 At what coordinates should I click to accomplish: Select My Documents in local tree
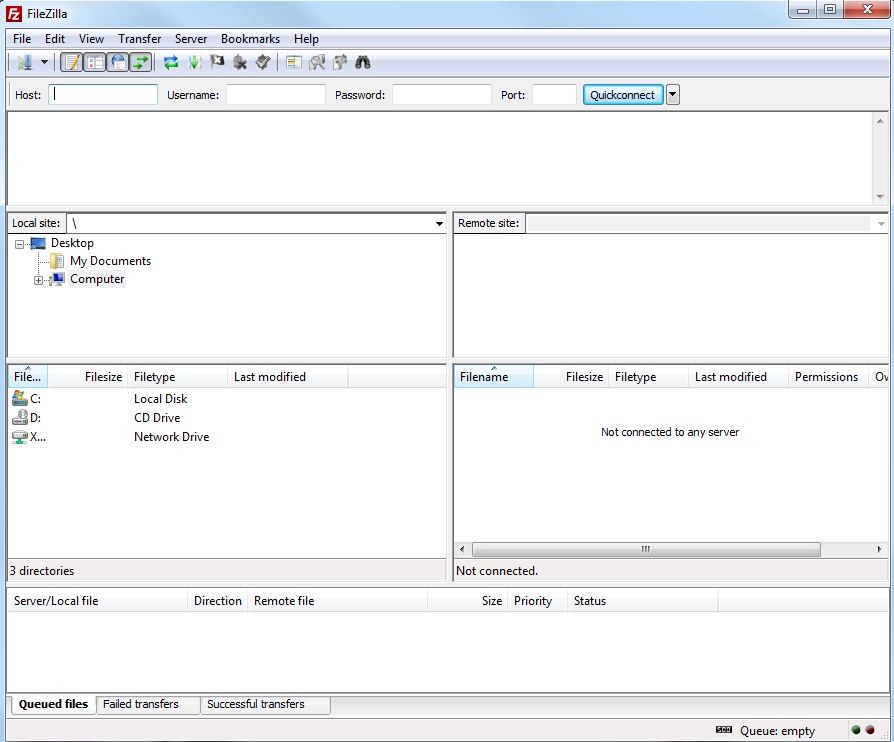(111, 261)
